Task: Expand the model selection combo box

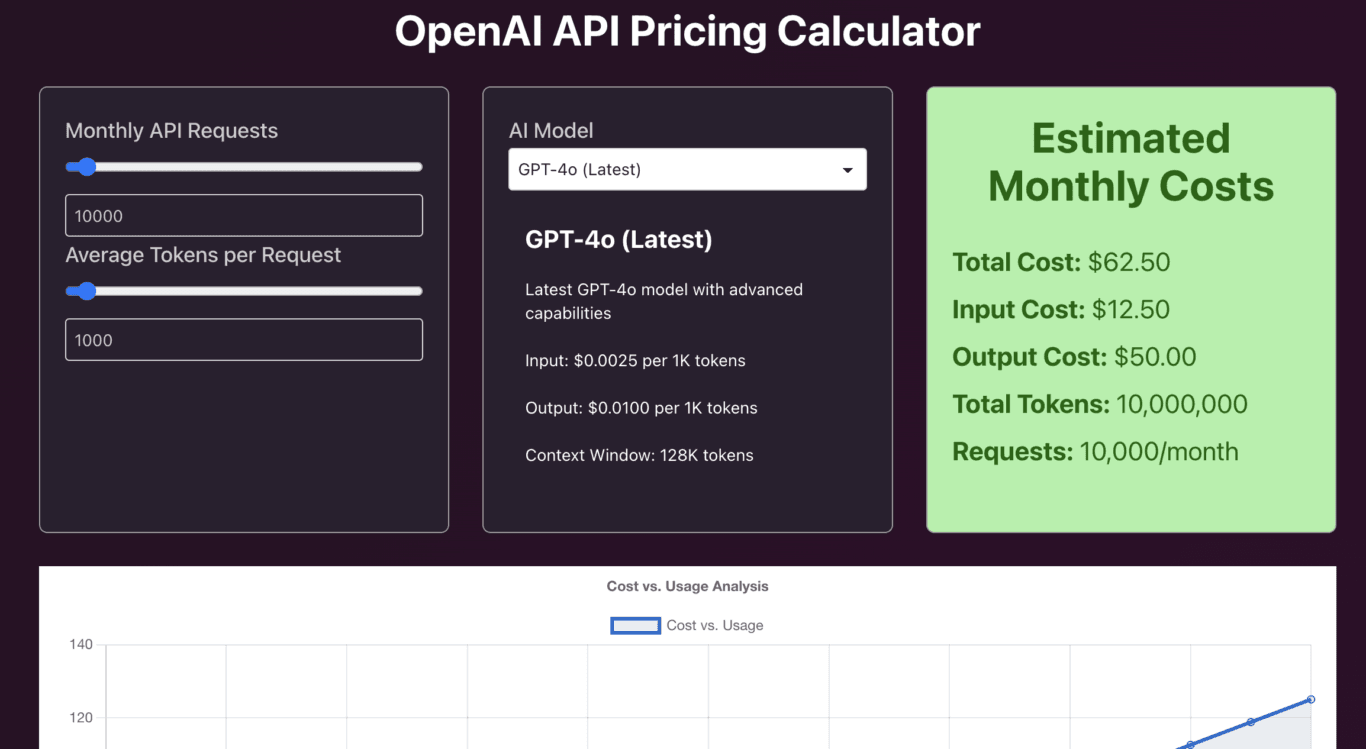Action: pyautogui.click(x=687, y=169)
